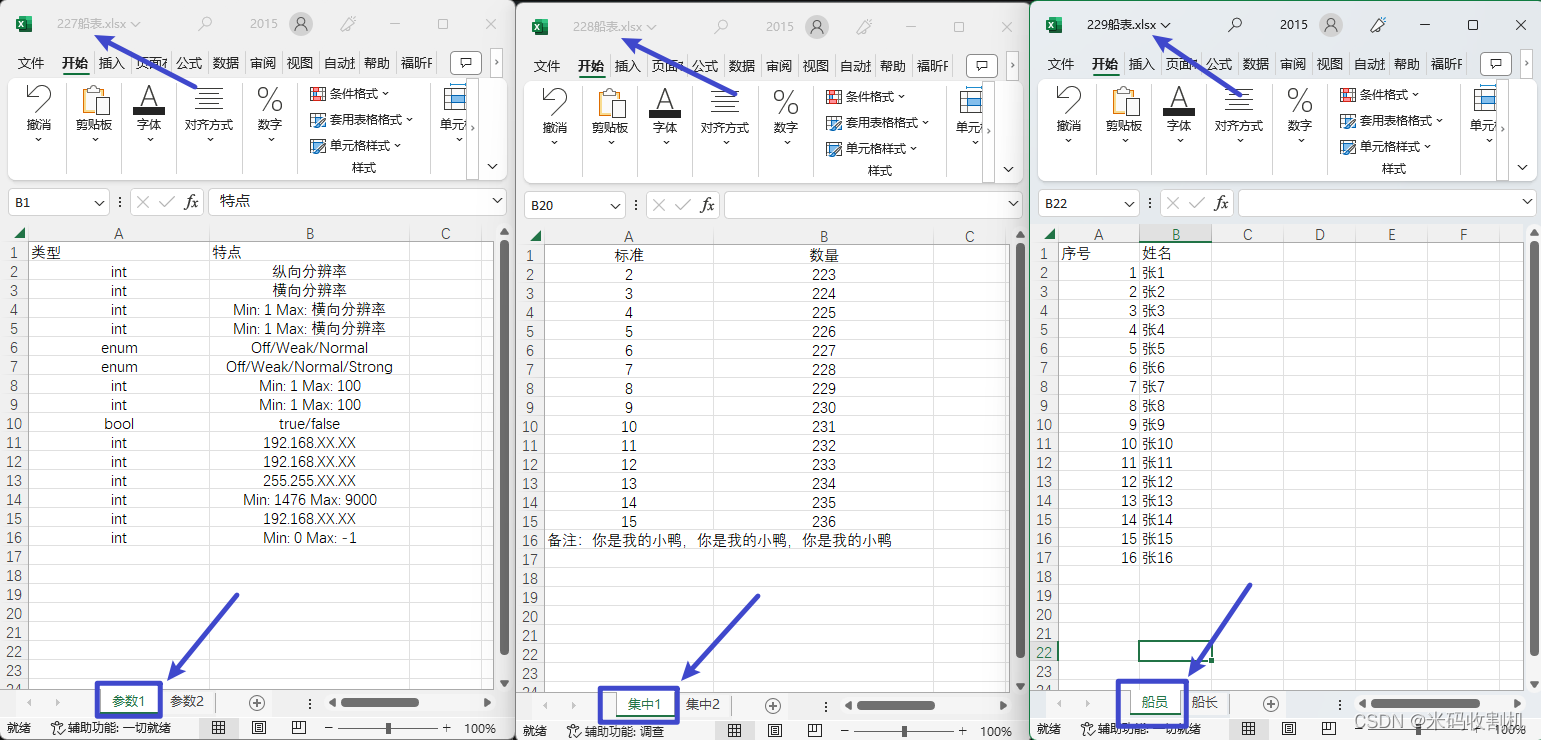The height and width of the screenshot is (740, 1541).
Task: Switch to page layout view in 227船表
Action: point(258,729)
